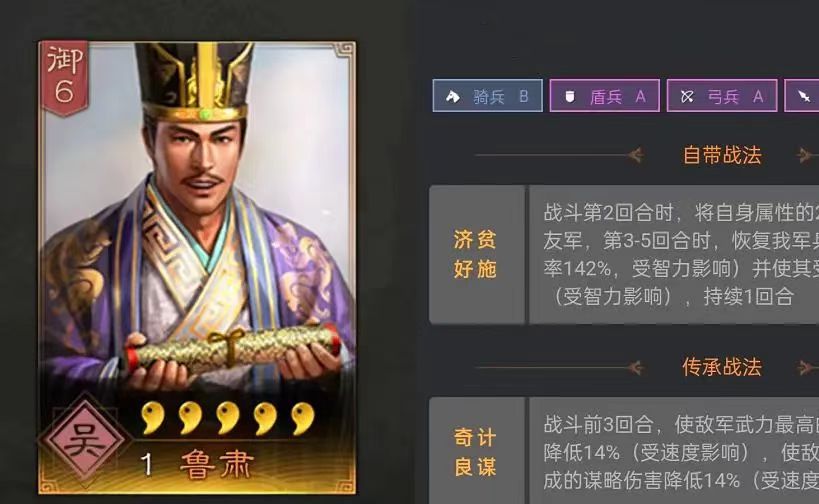819x504 pixels.
Task: Click the 鲁肃 name label on the card
Action: click(217, 464)
